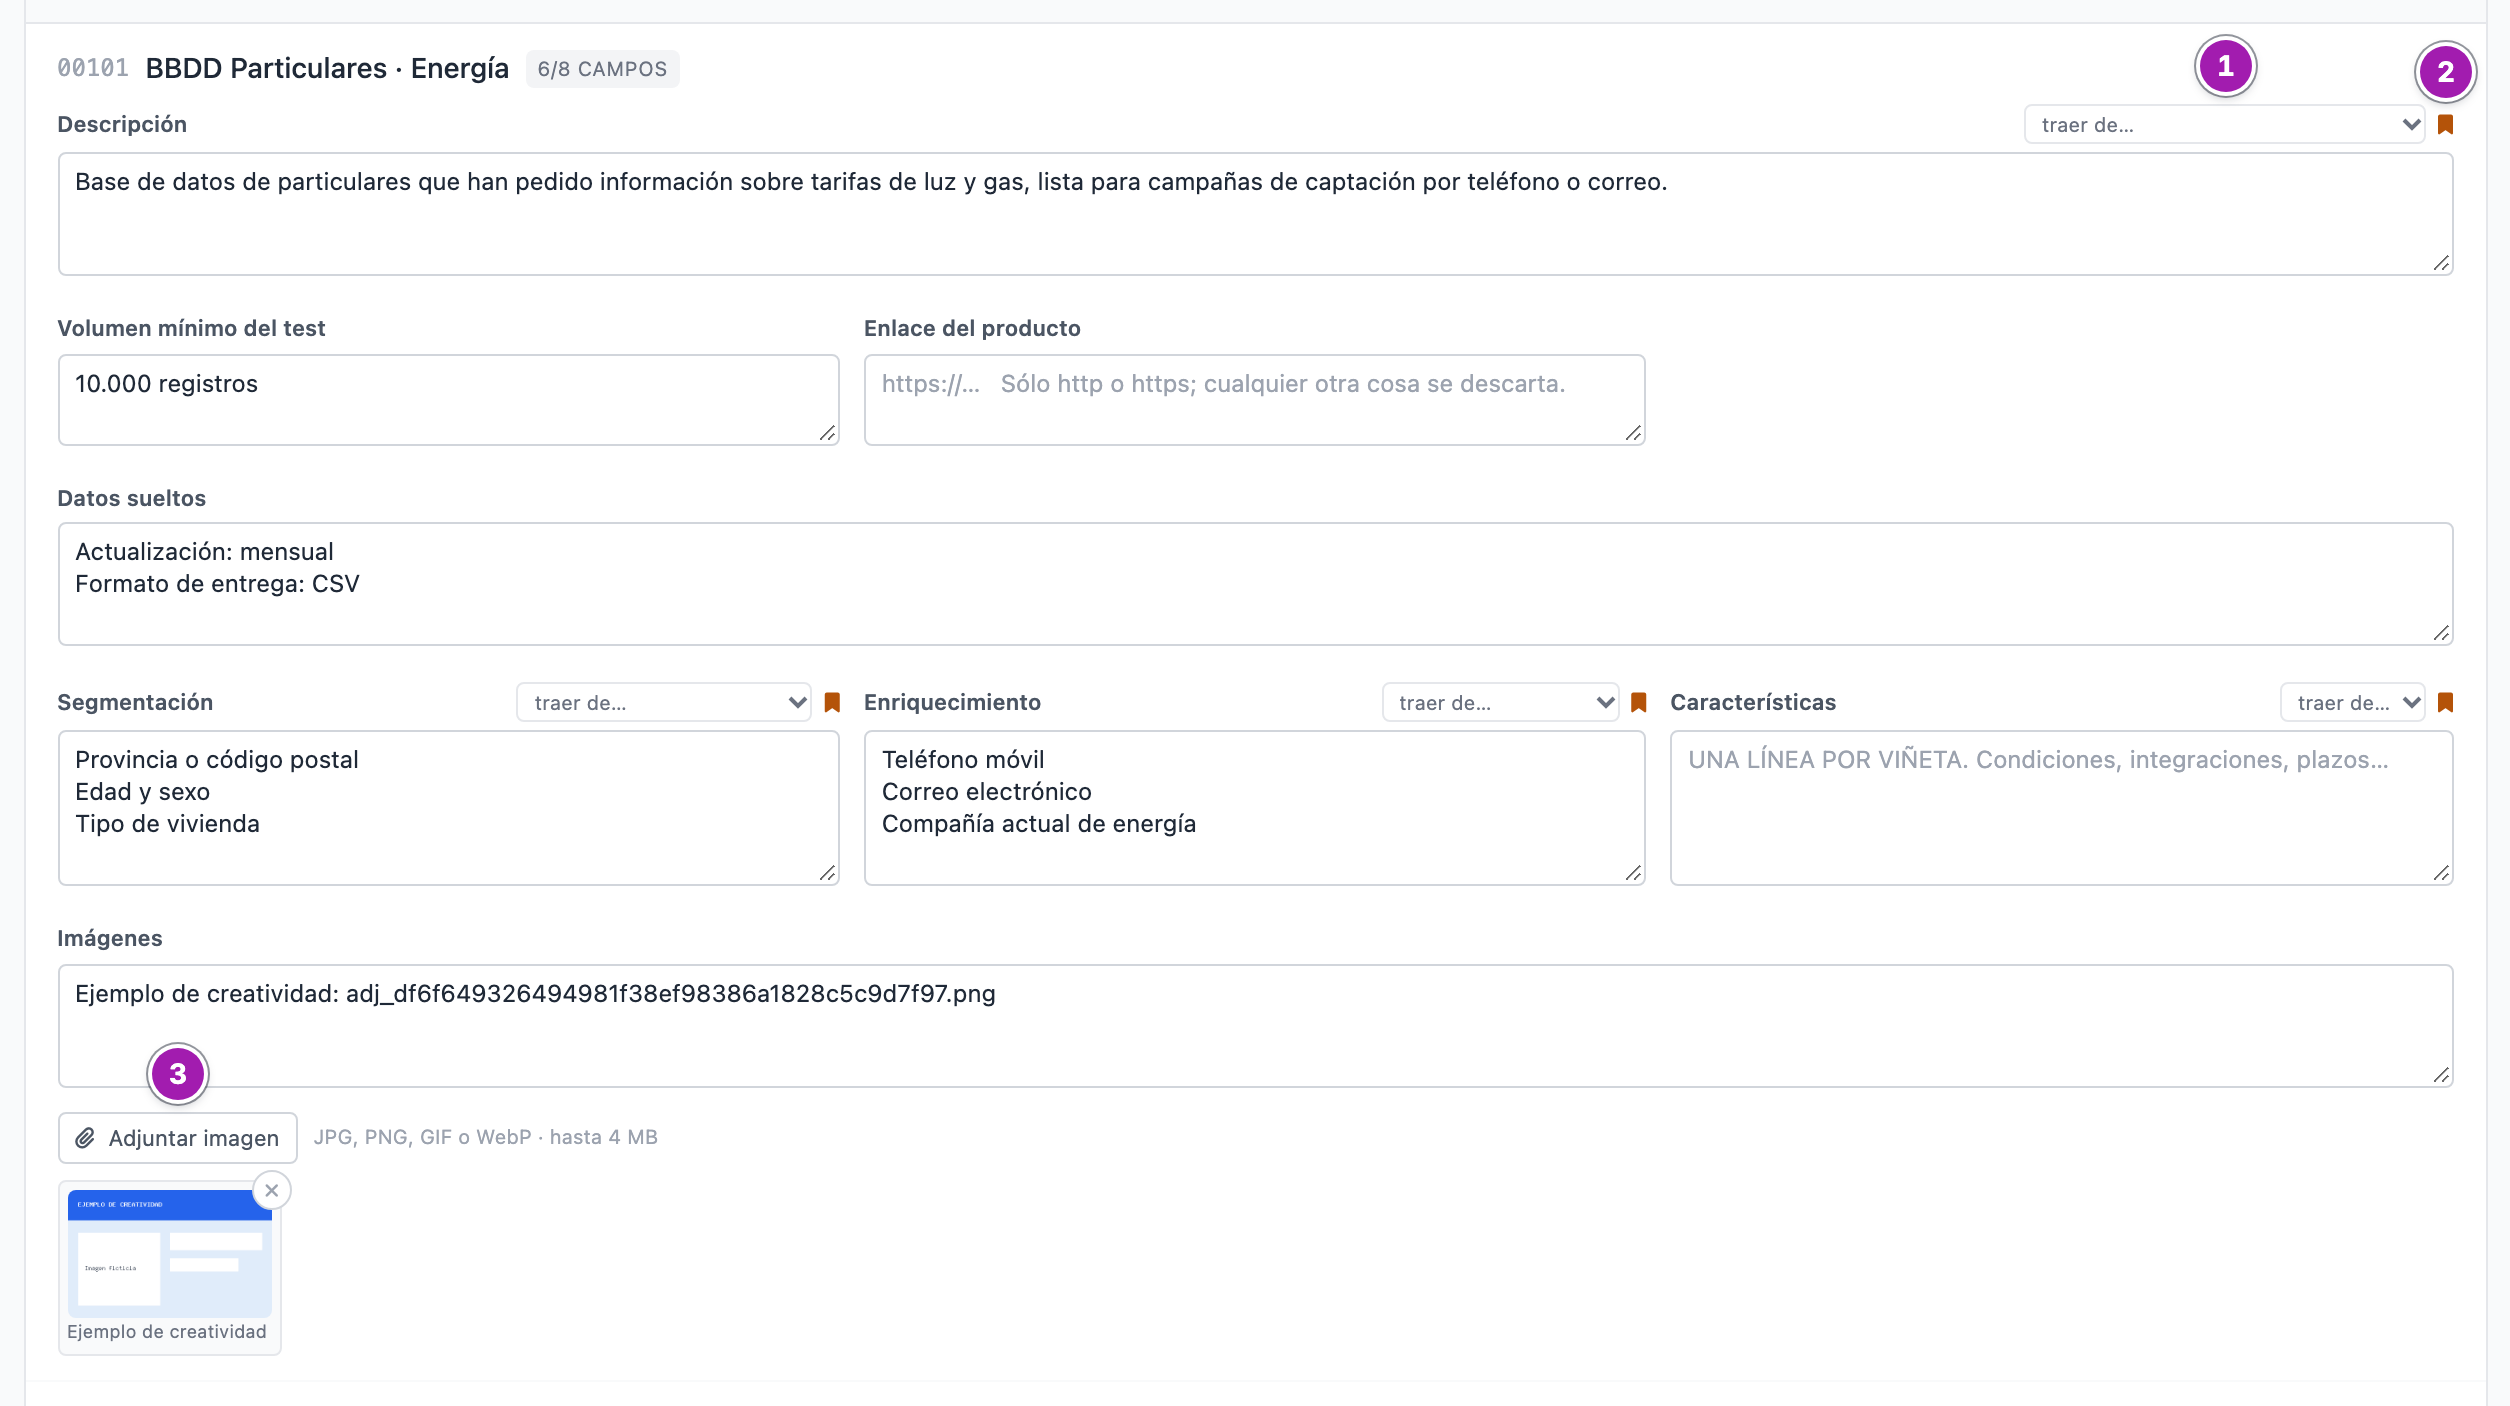This screenshot has width=2510, height=1406.
Task: Remove the Ejemplo de creatividad image
Action: 272,1191
